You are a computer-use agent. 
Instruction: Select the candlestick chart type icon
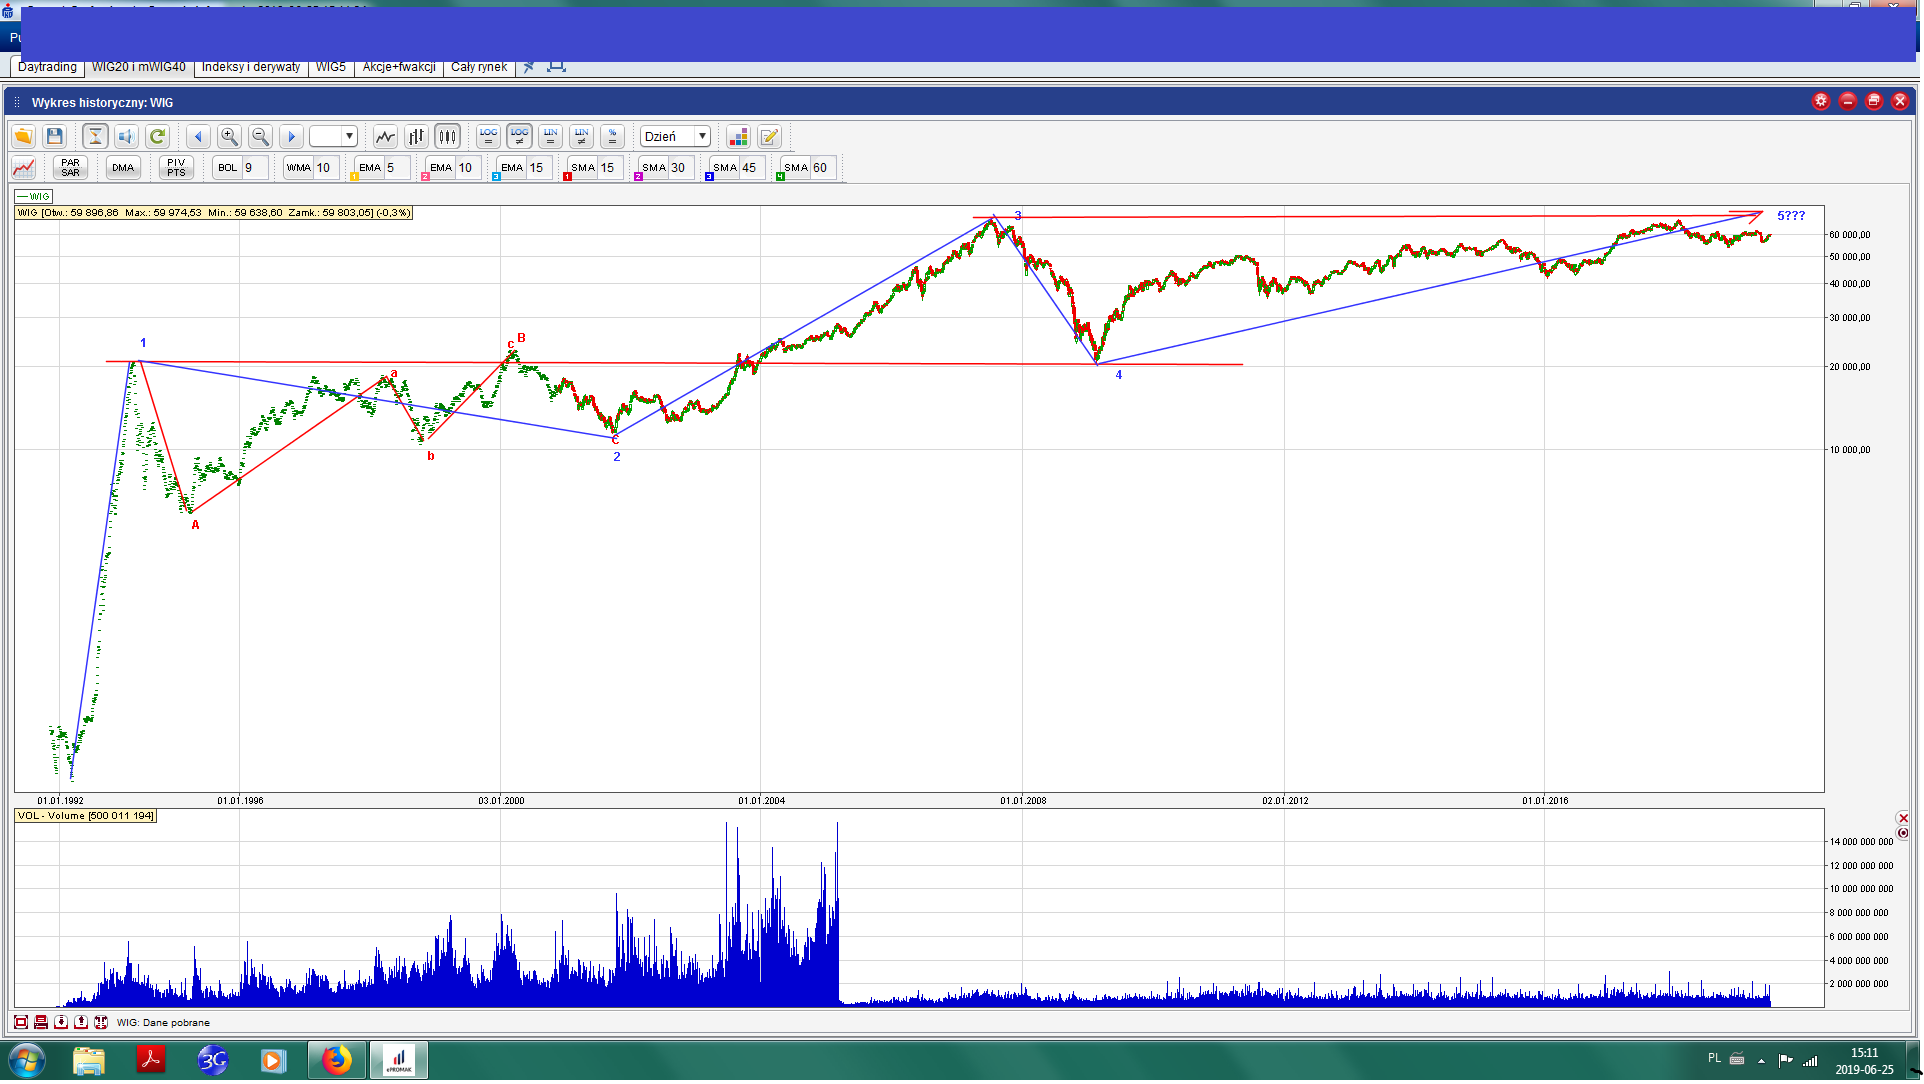click(447, 137)
